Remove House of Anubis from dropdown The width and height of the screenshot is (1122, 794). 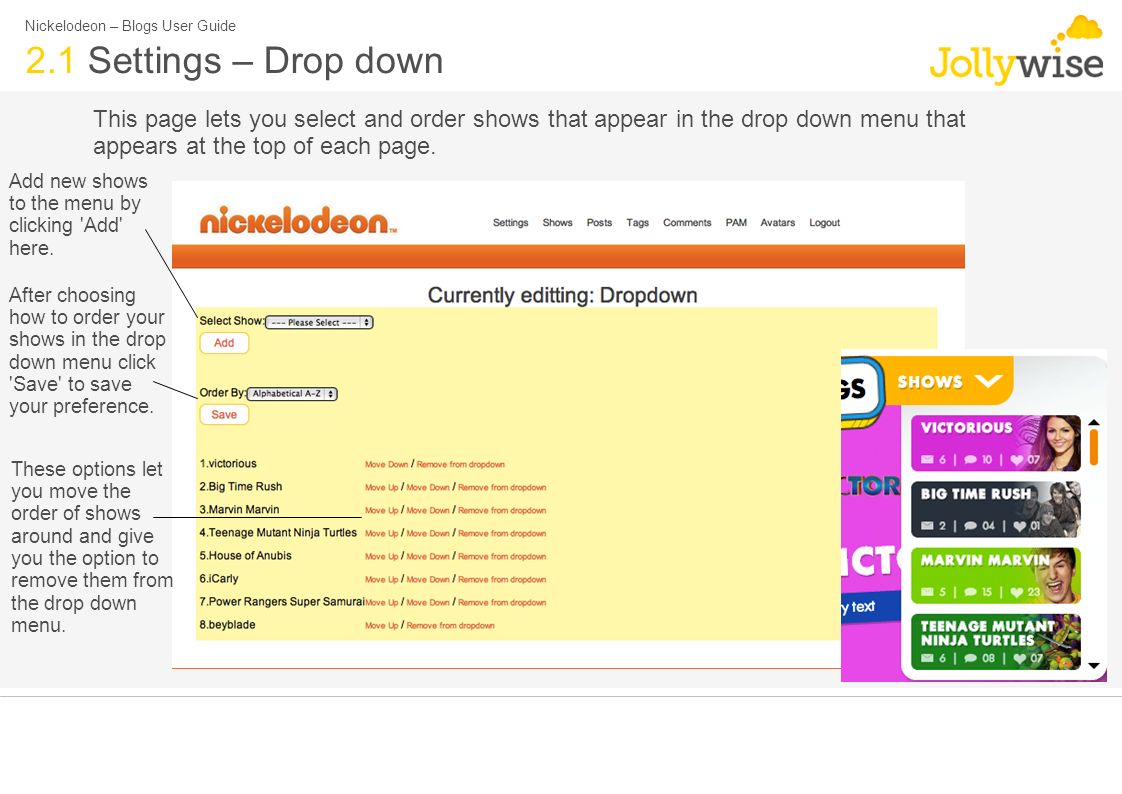coord(502,556)
